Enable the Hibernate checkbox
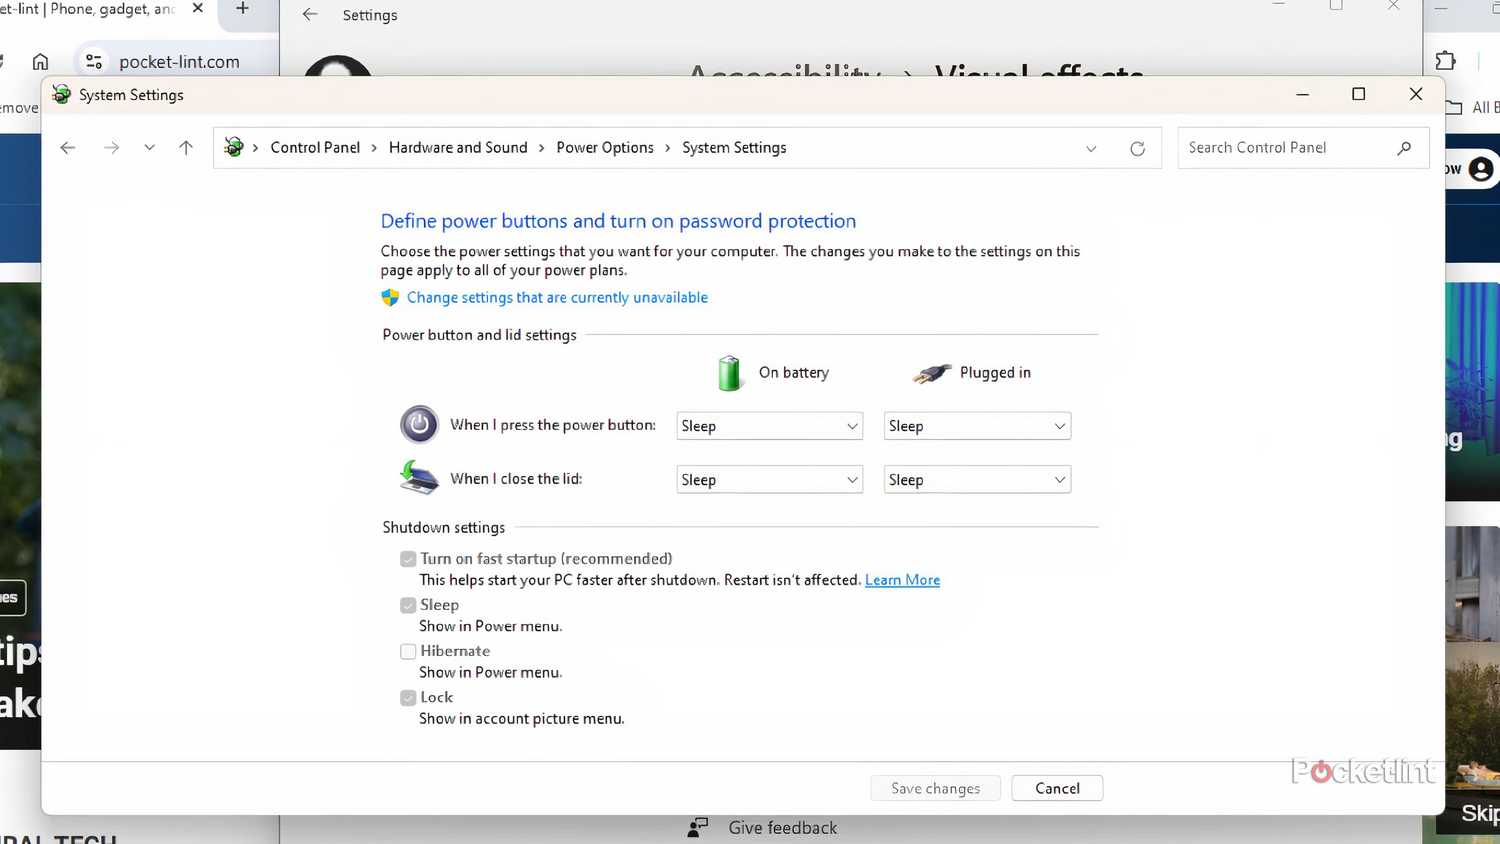This screenshot has width=1500, height=844. 408,651
